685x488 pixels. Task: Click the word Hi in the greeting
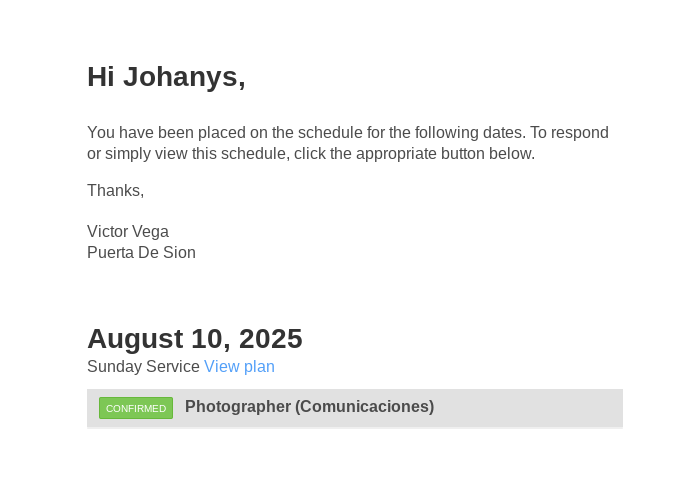pos(101,77)
